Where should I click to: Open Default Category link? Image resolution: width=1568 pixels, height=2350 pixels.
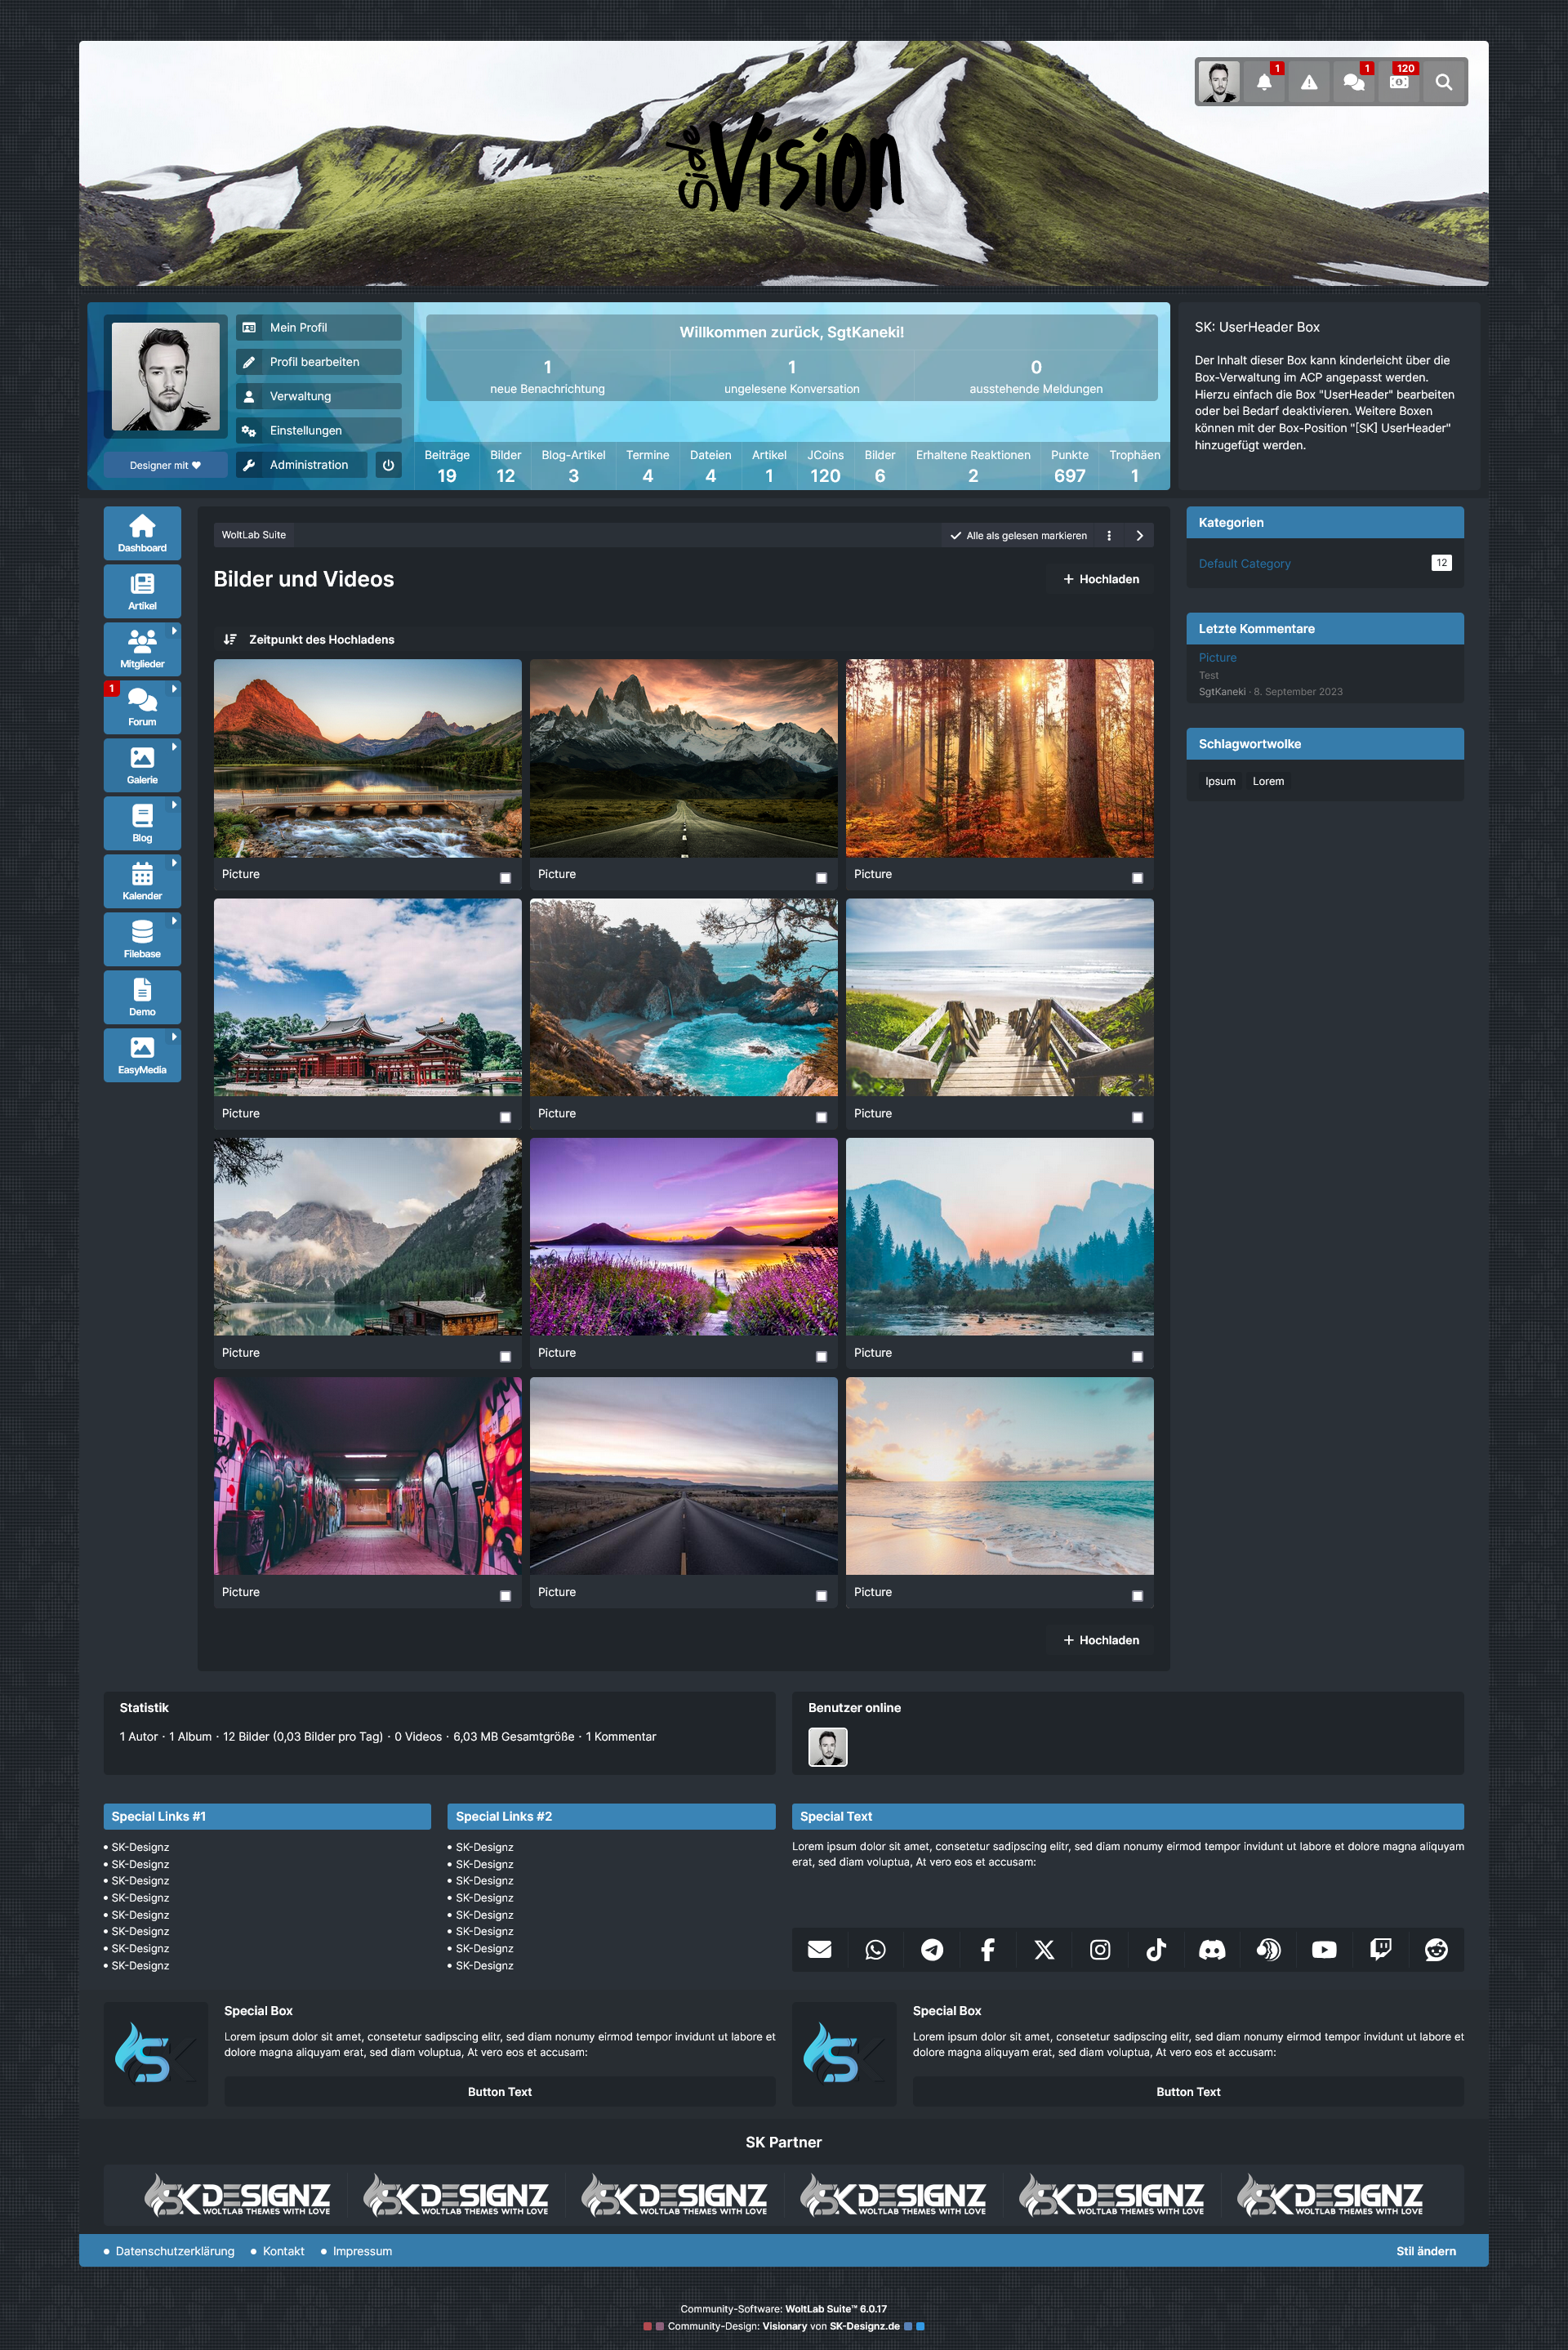click(1244, 564)
